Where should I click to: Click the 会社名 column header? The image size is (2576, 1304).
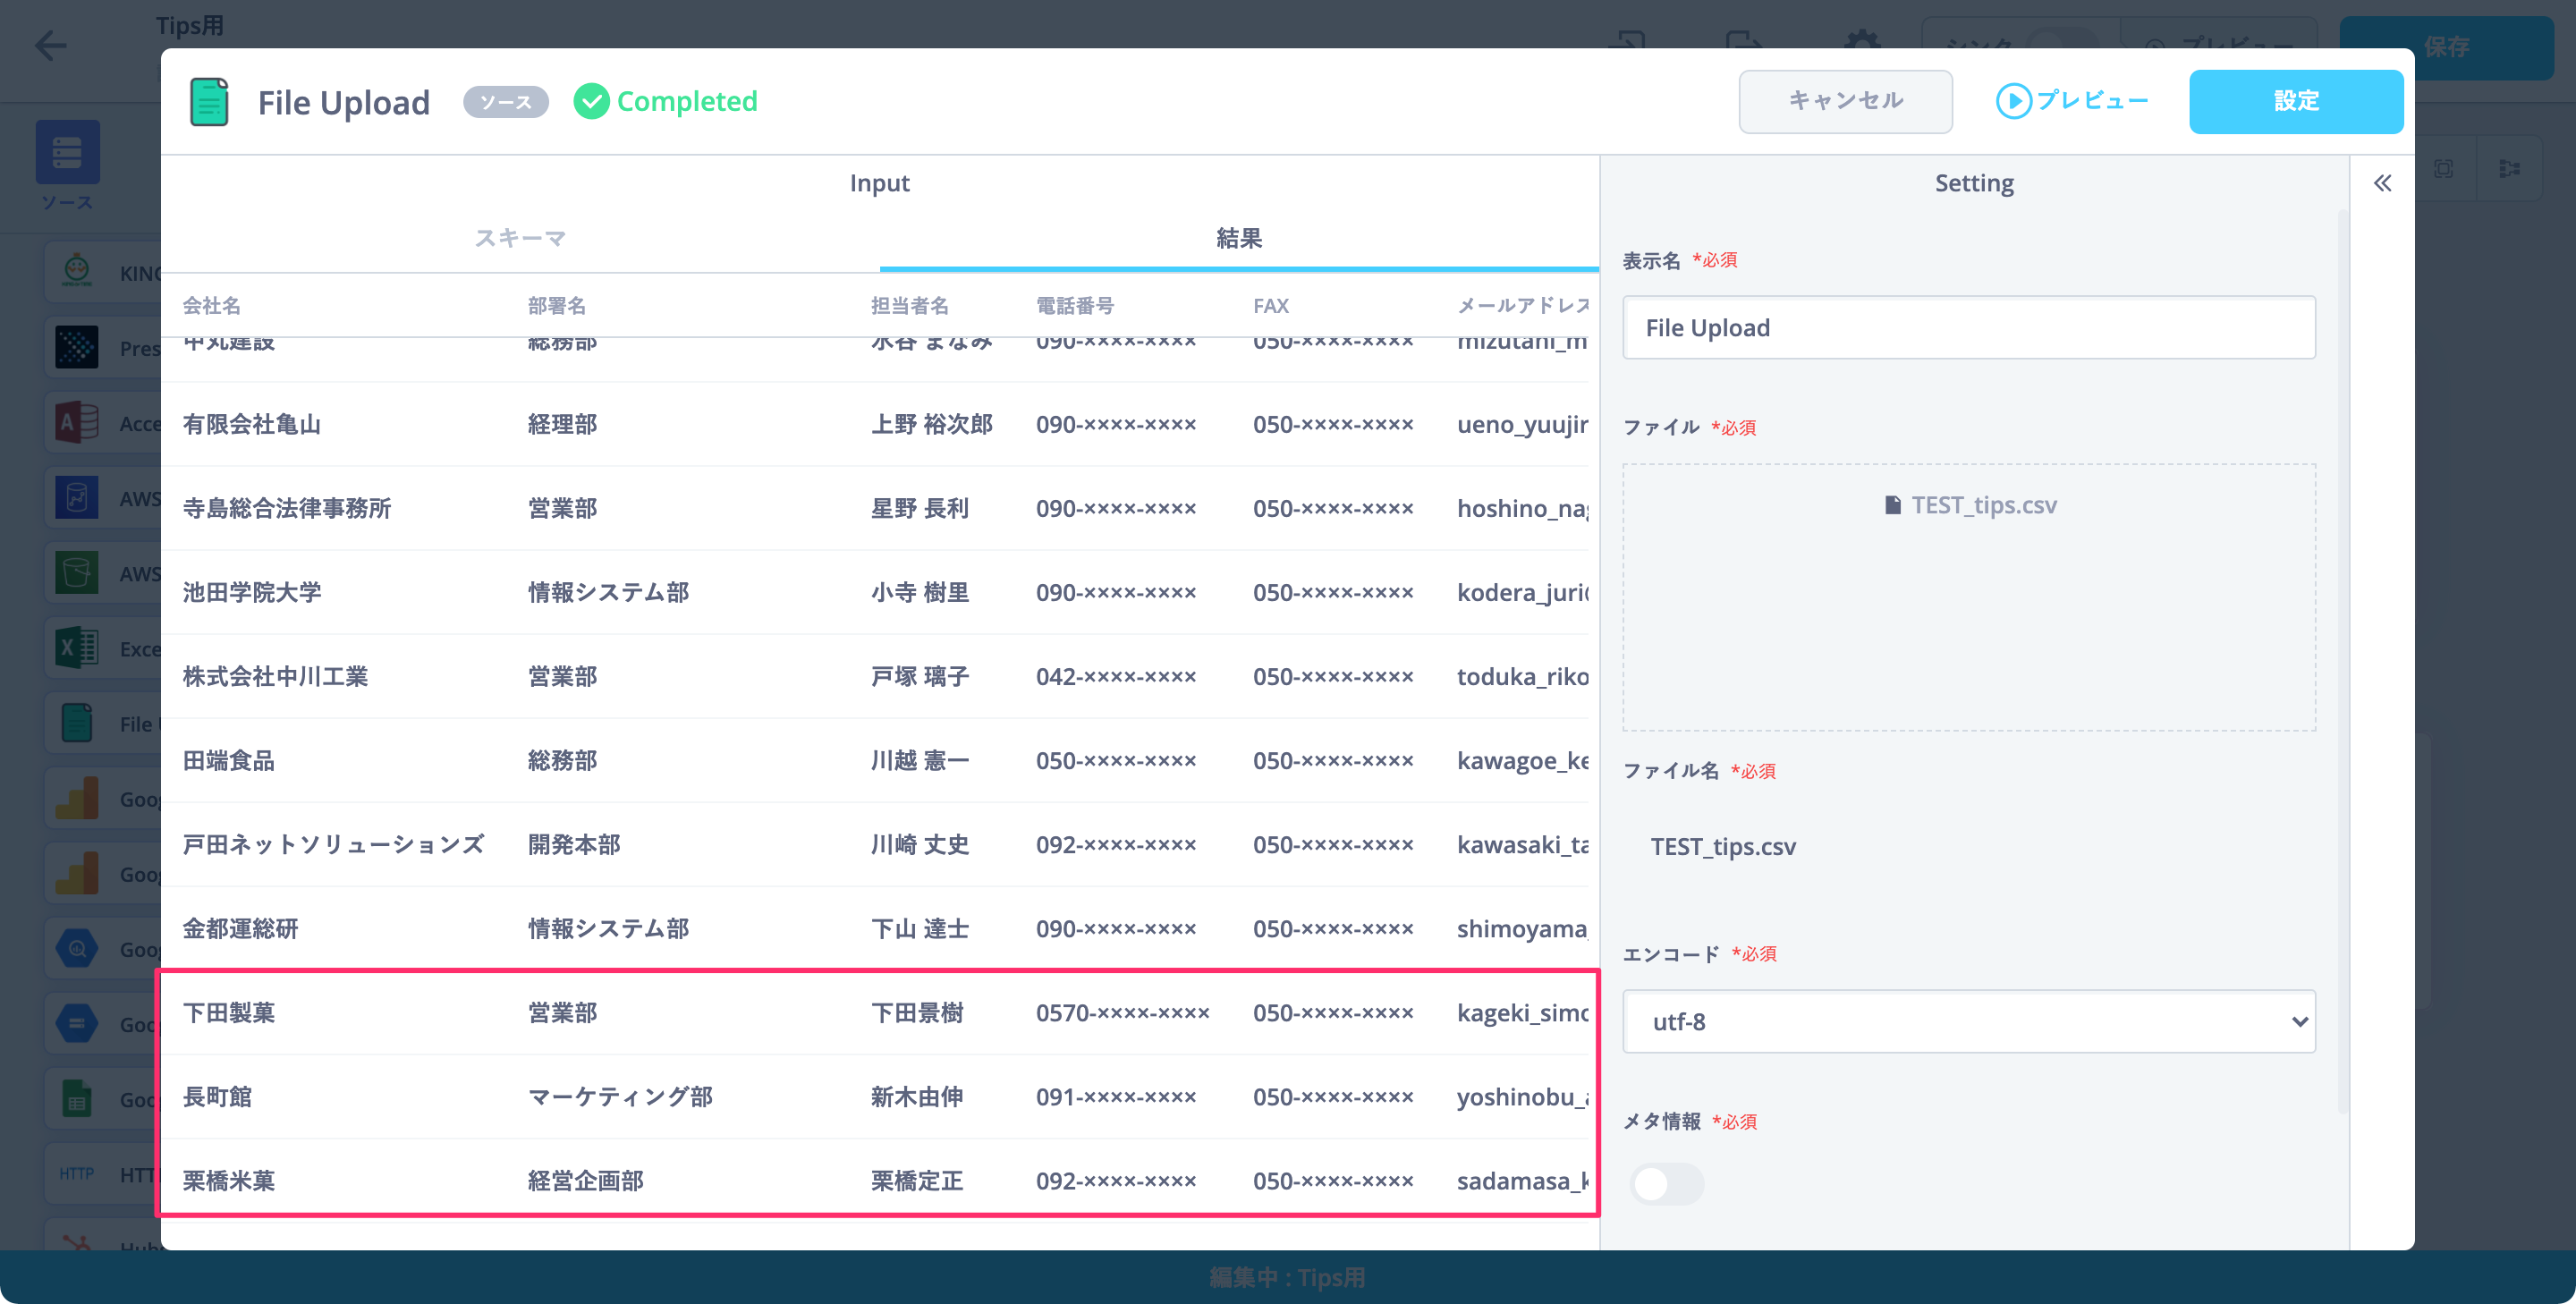point(211,306)
